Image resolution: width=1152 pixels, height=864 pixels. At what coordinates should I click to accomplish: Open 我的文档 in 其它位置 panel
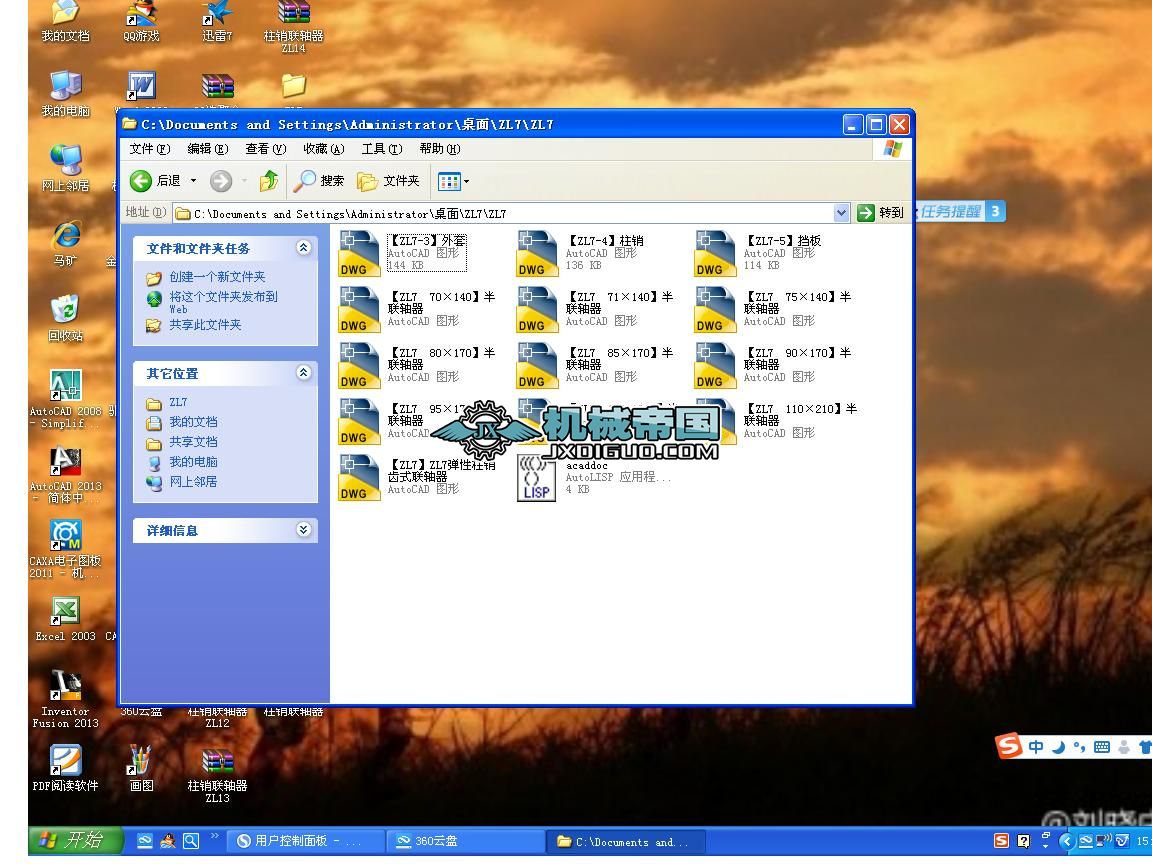(193, 422)
